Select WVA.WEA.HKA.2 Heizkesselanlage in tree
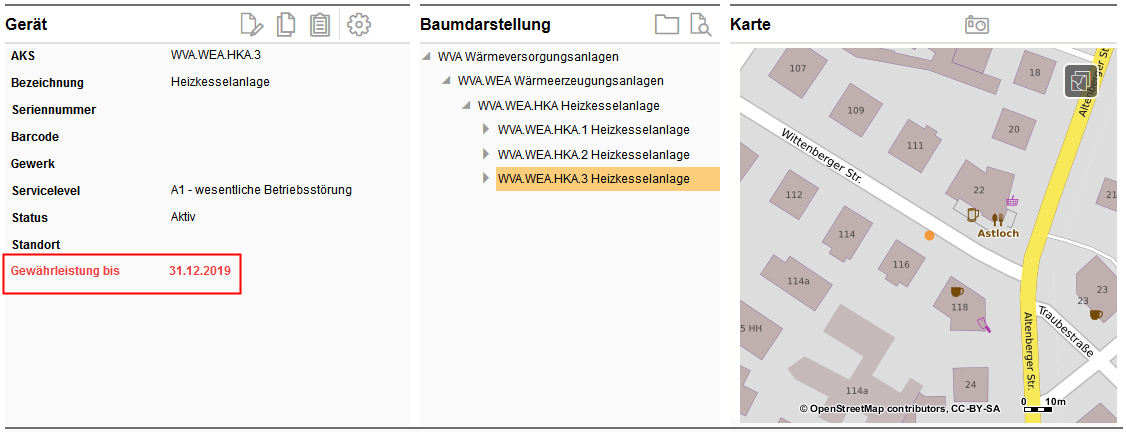The image size is (1126, 432). (593, 154)
